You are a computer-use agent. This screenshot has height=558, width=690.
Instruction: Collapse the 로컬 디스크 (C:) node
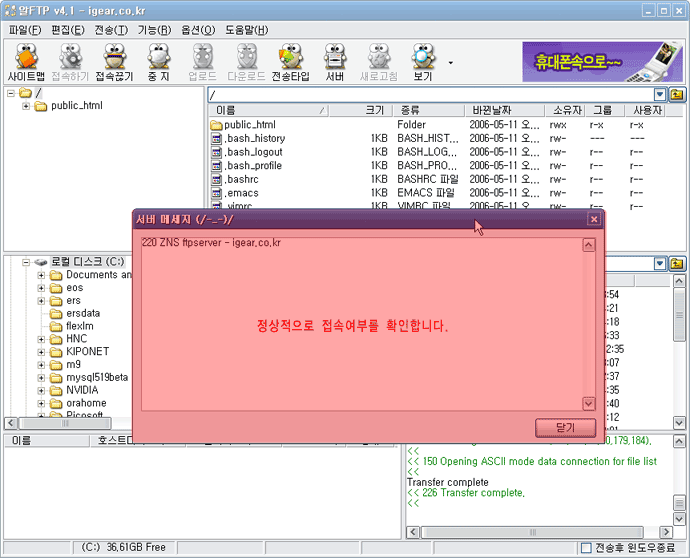[26, 261]
